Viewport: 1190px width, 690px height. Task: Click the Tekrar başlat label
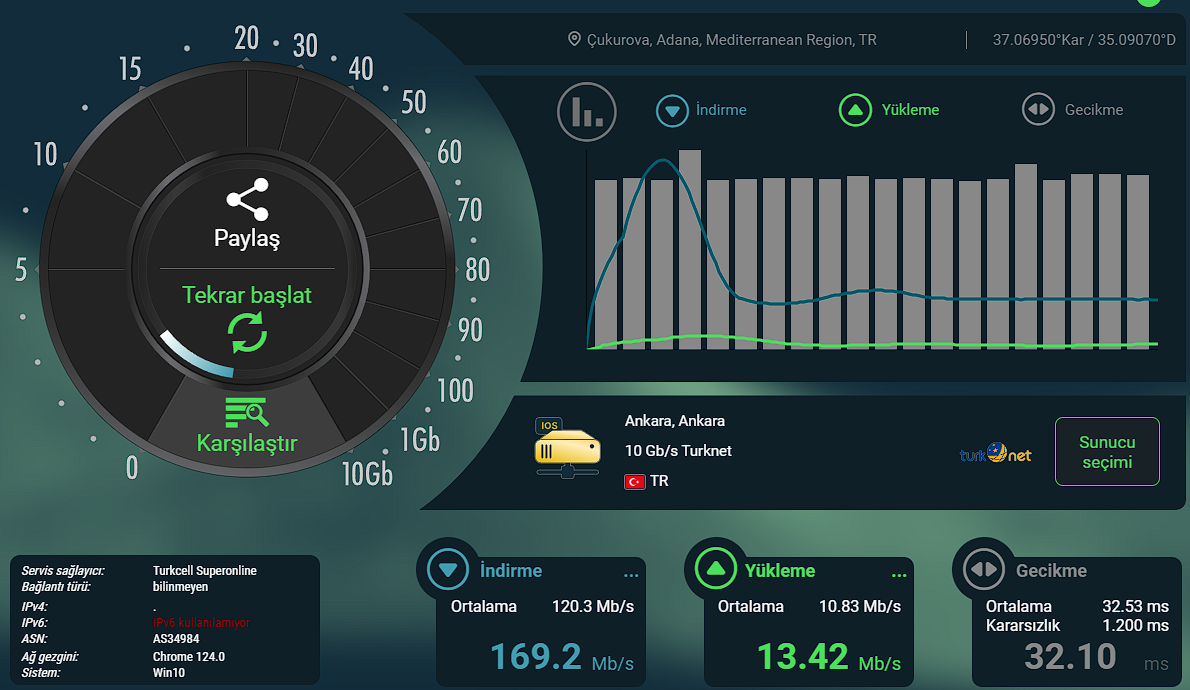[247, 295]
